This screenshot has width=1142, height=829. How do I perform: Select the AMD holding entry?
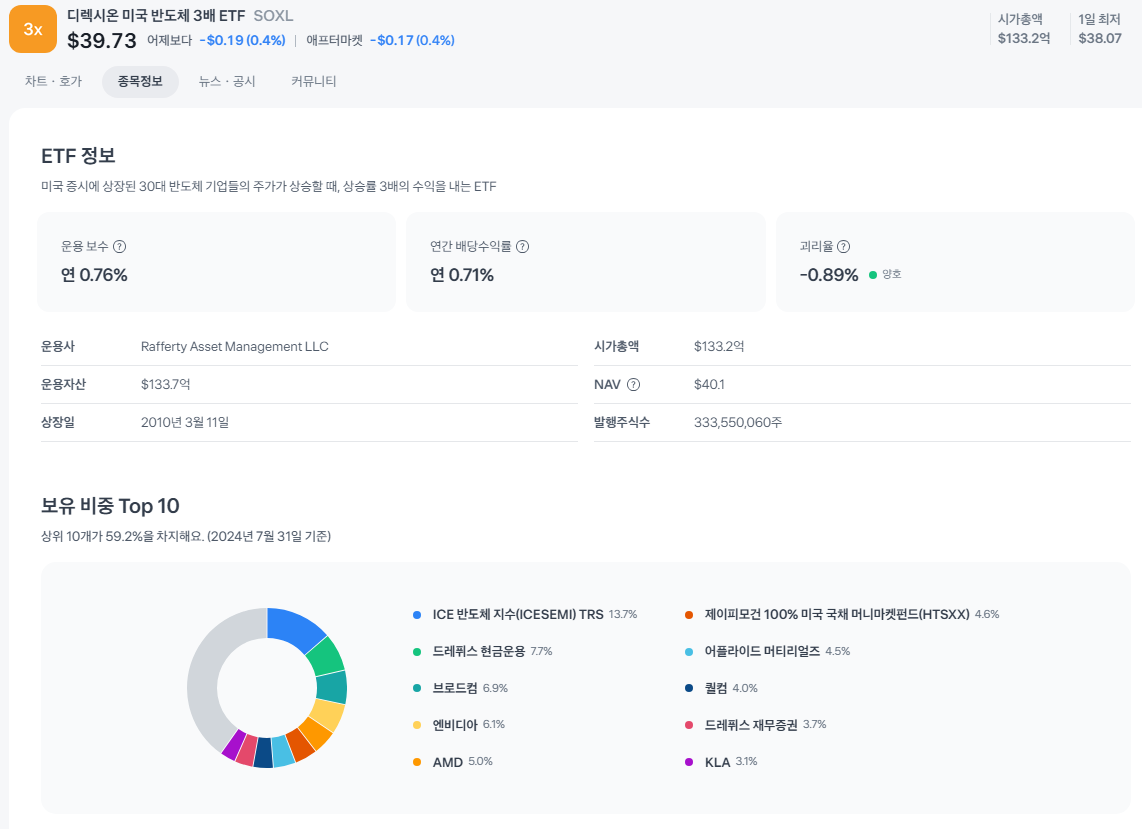point(448,762)
